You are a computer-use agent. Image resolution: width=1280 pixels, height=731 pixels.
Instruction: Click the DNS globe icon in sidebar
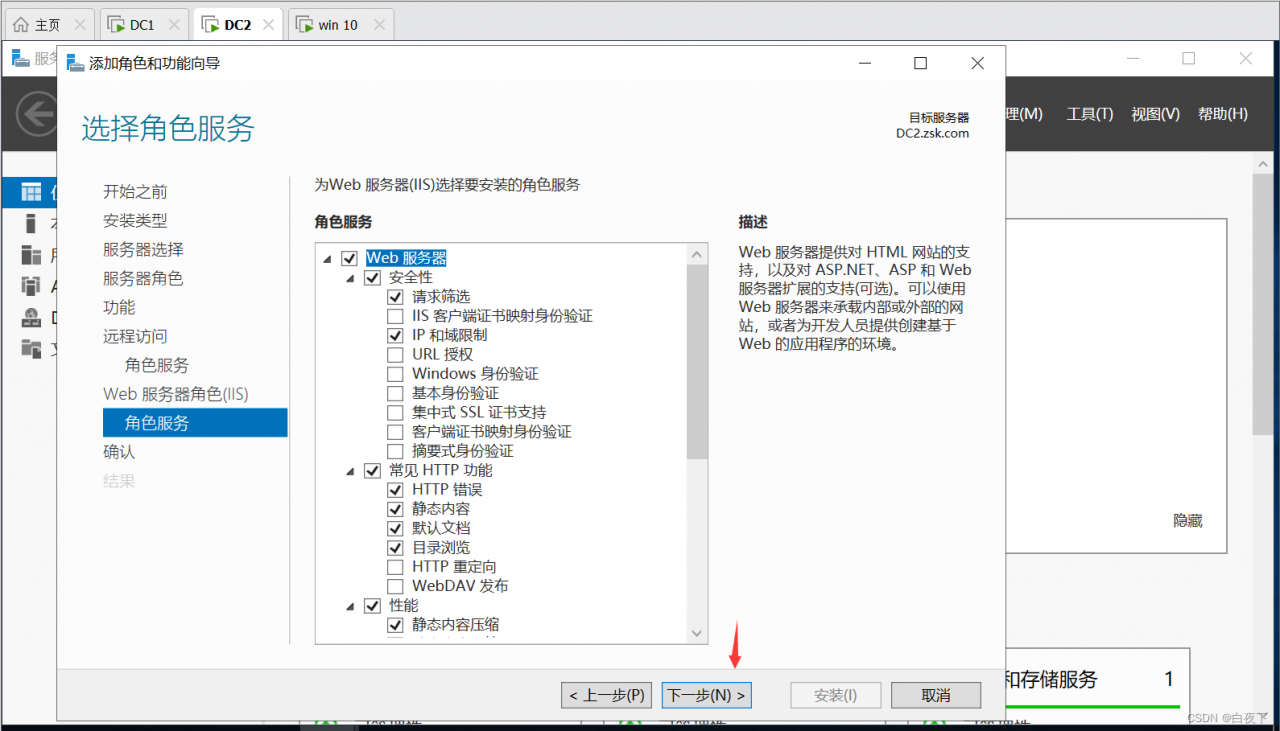tap(30, 317)
